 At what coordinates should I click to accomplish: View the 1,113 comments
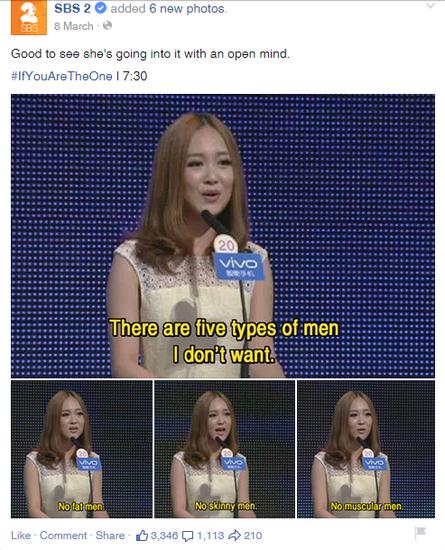210,536
